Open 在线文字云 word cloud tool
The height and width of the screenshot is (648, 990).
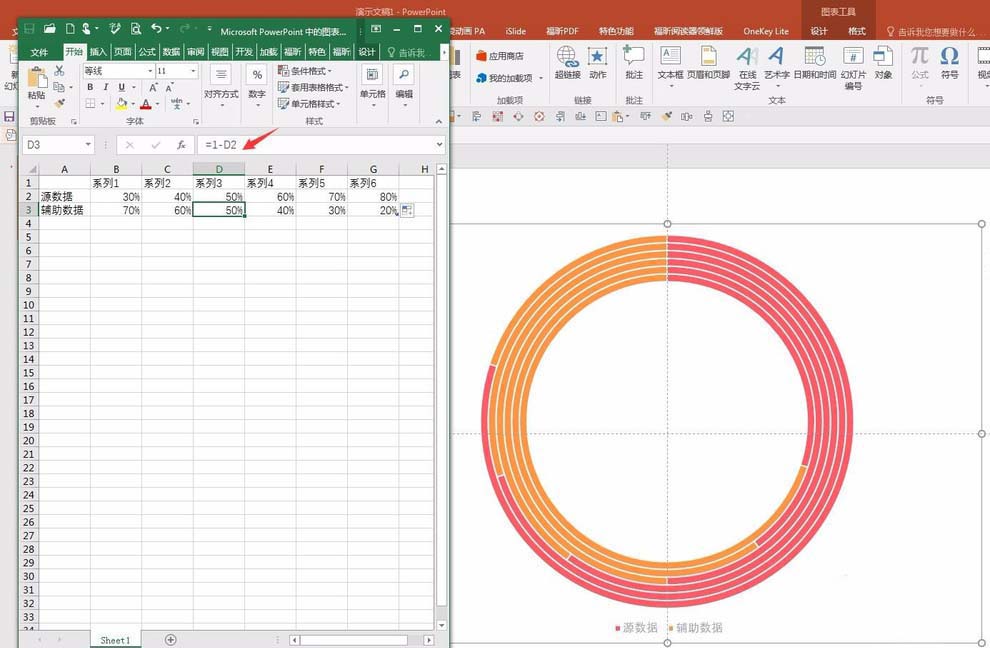[x=747, y=68]
